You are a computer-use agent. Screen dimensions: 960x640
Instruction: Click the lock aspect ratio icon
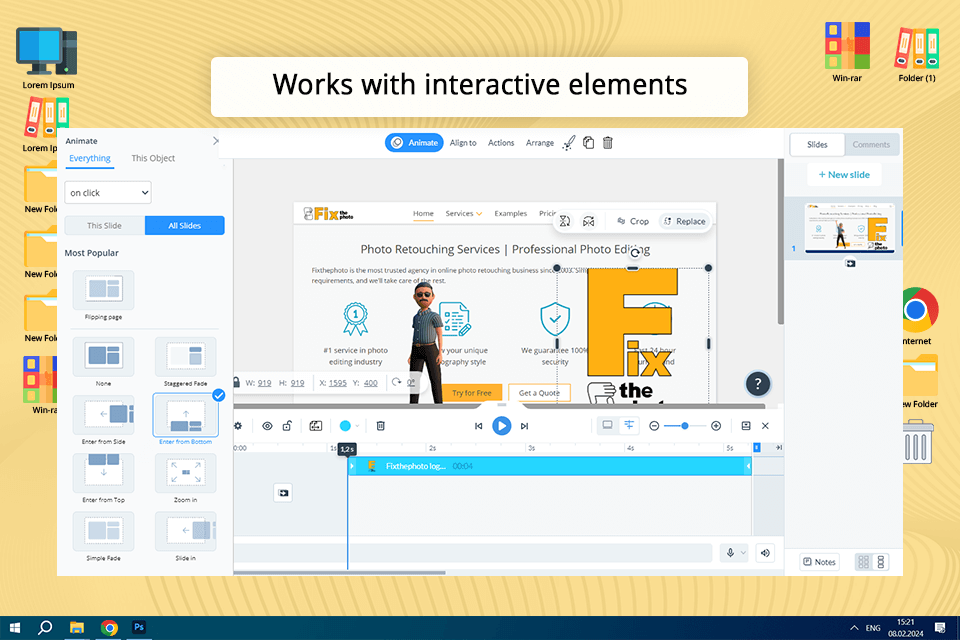click(236, 382)
